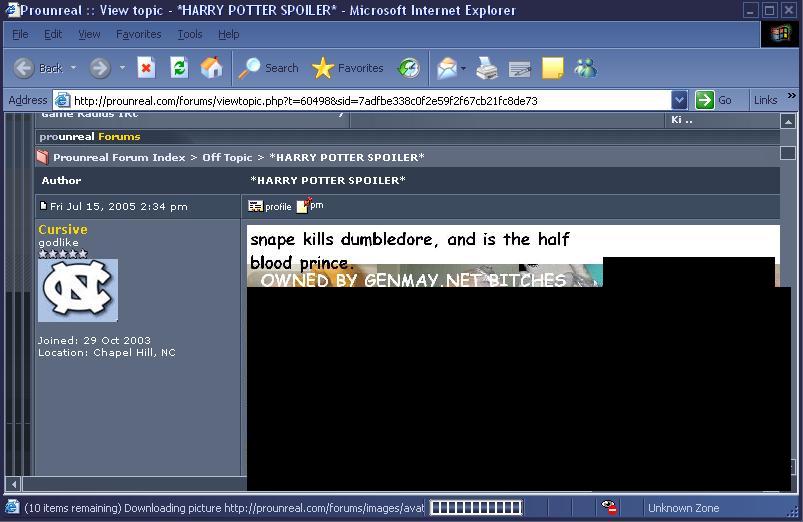Click the 'Author' column header
803x522 pixels.
61,180
